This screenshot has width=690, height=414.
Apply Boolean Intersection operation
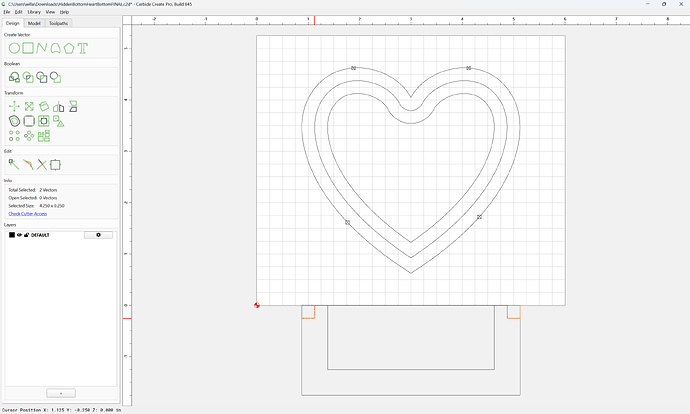tap(28, 77)
